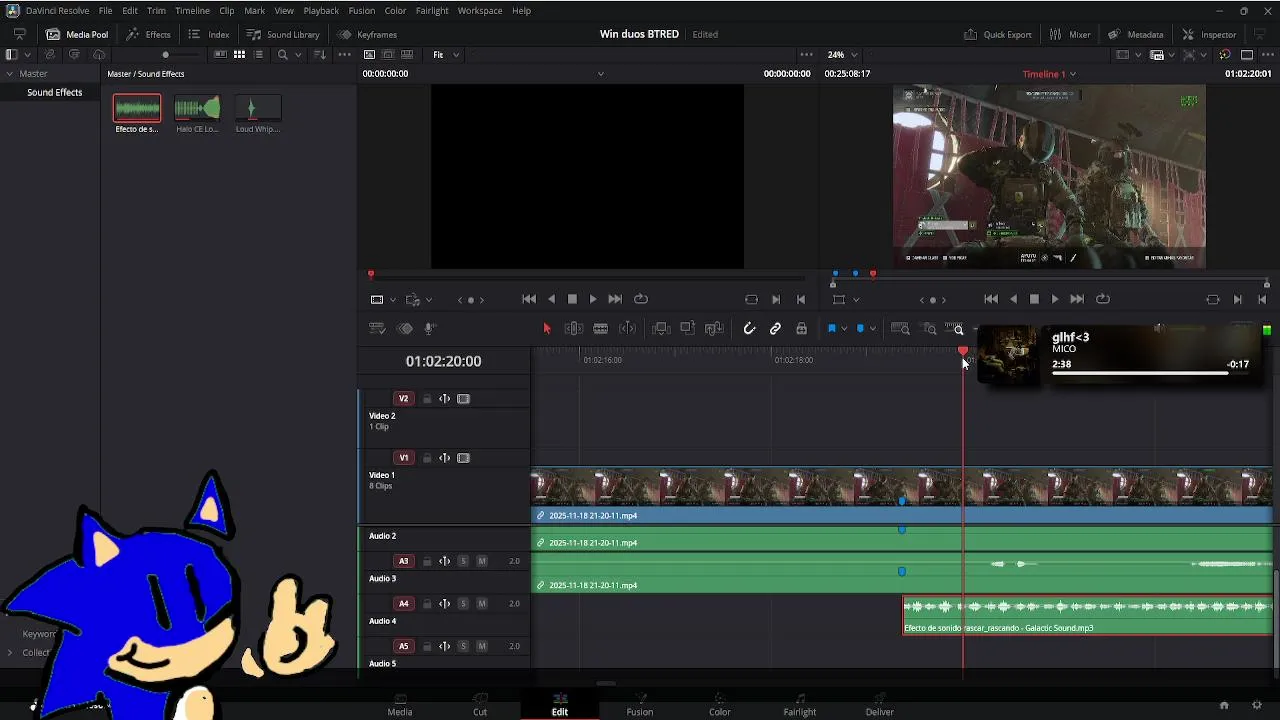Solo the A3 audio track
The height and width of the screenshot is (720, 1280).
pos(463,561)
